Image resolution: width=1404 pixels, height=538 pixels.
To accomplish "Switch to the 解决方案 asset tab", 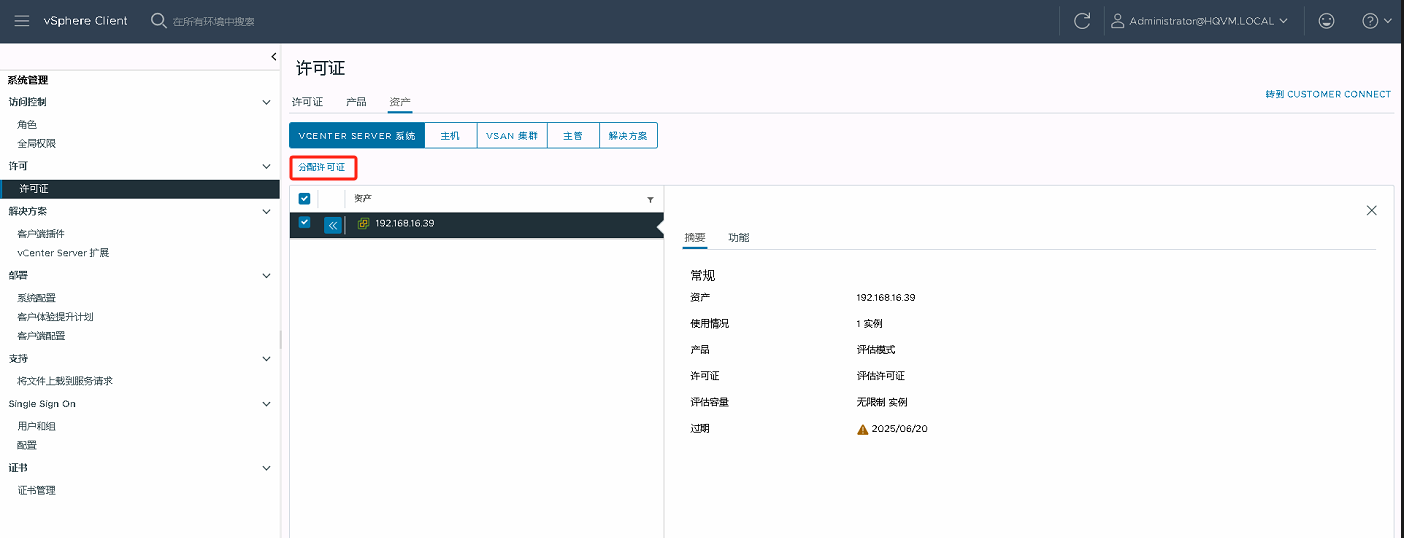I will pos(628,136).
